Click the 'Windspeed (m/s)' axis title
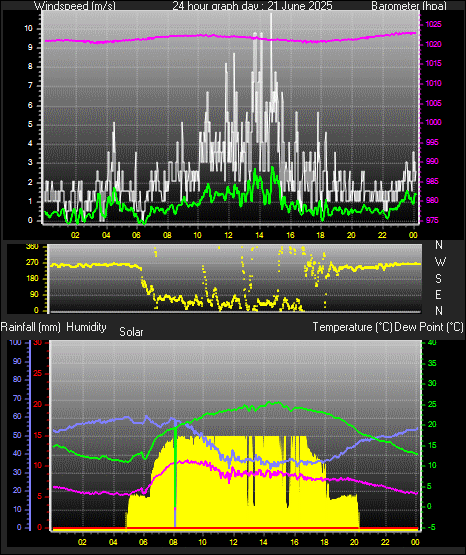Viewport: 466px width, 555px height. coord(75,6)
